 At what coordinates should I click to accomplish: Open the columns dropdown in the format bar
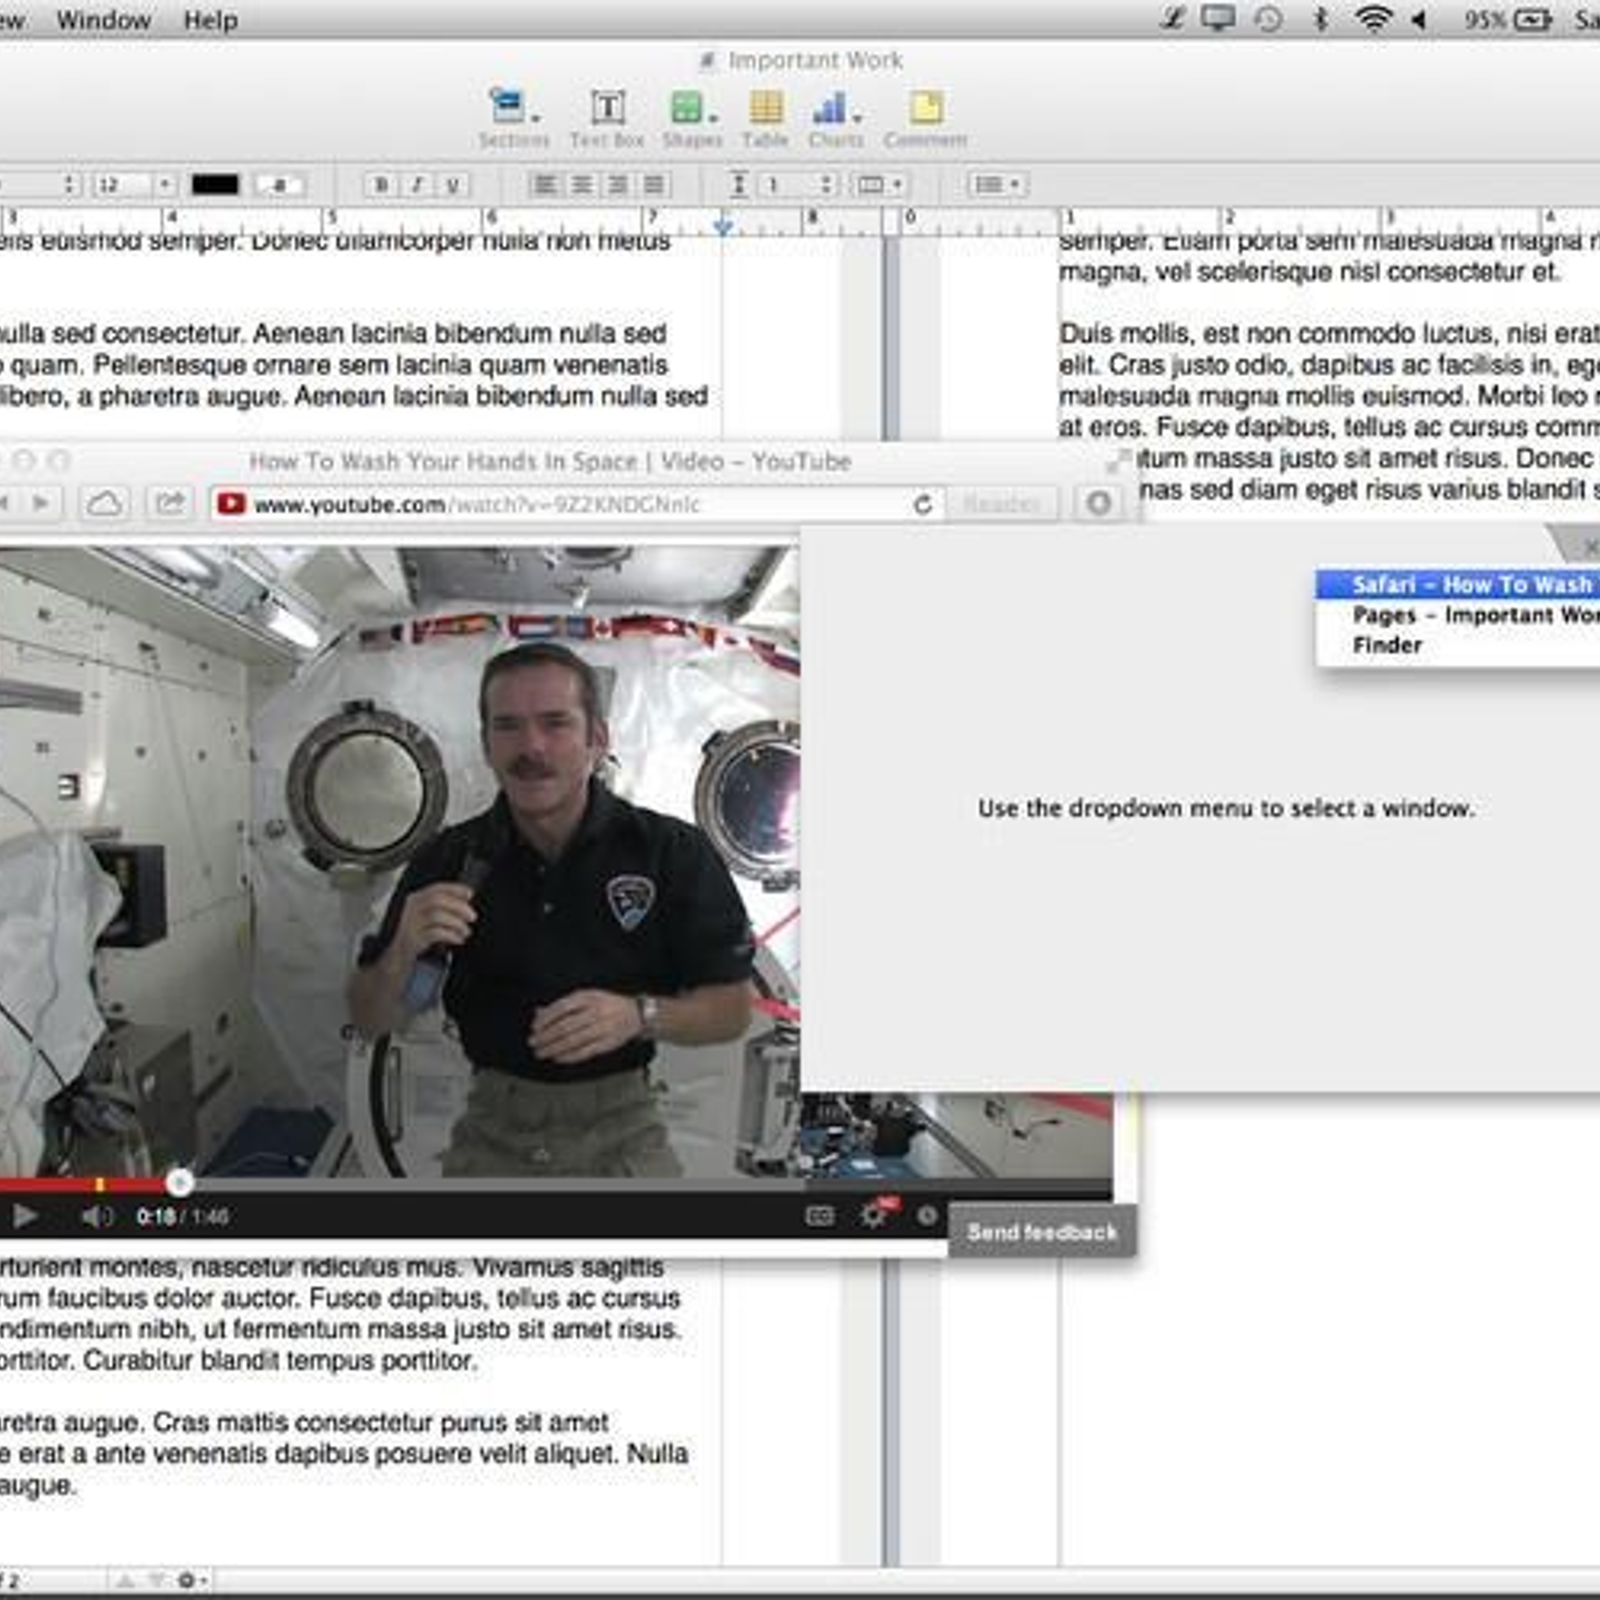(x=879, y=185)
